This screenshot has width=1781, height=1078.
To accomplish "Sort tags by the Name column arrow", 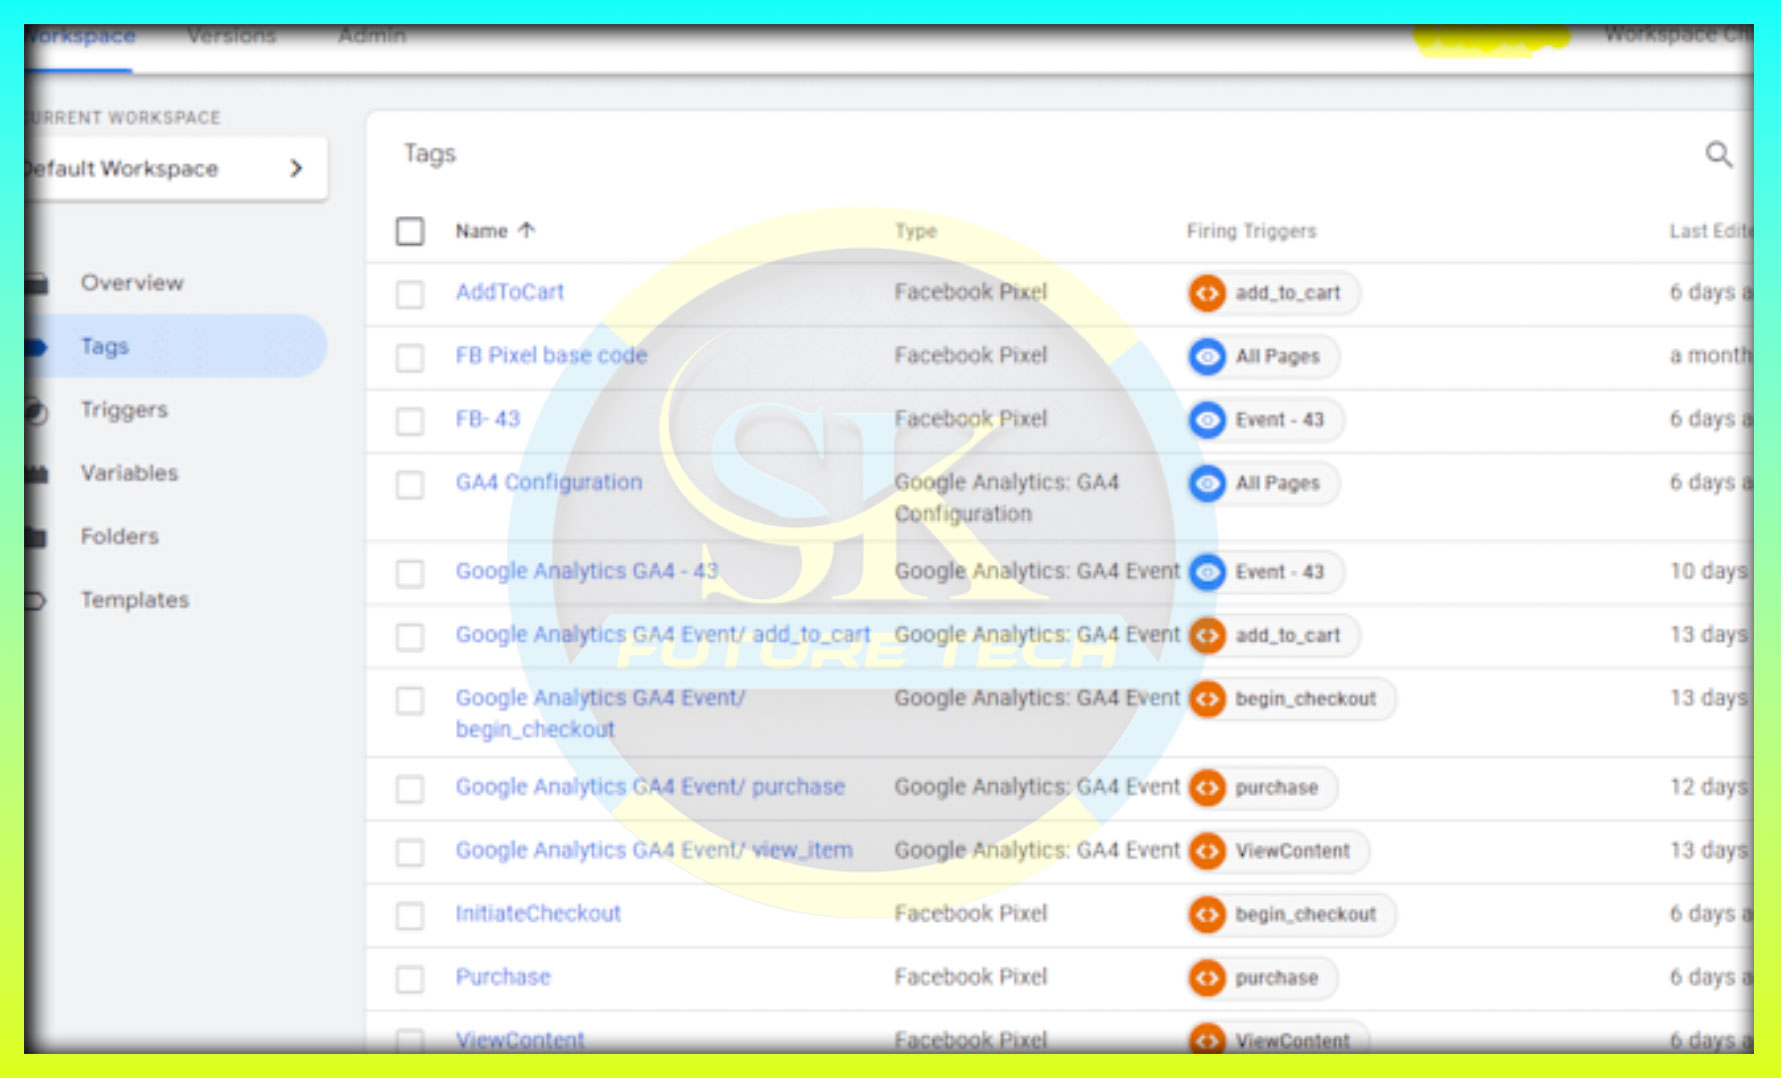I will tap(527, 230).
